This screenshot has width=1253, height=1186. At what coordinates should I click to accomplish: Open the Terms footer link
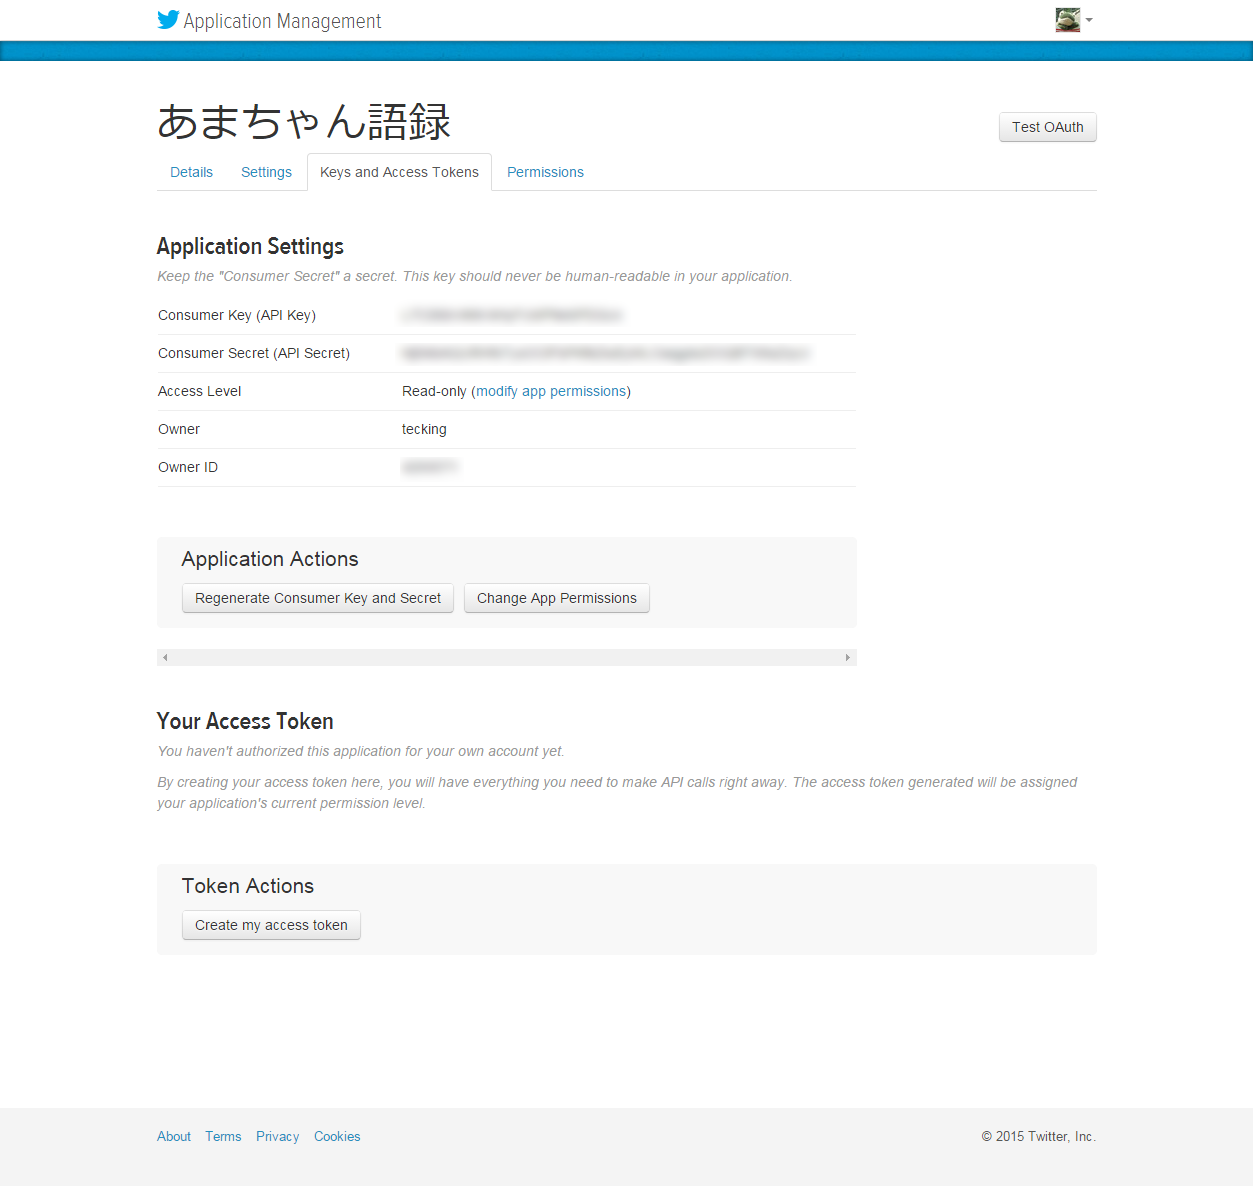click(x=223, y=1136)
